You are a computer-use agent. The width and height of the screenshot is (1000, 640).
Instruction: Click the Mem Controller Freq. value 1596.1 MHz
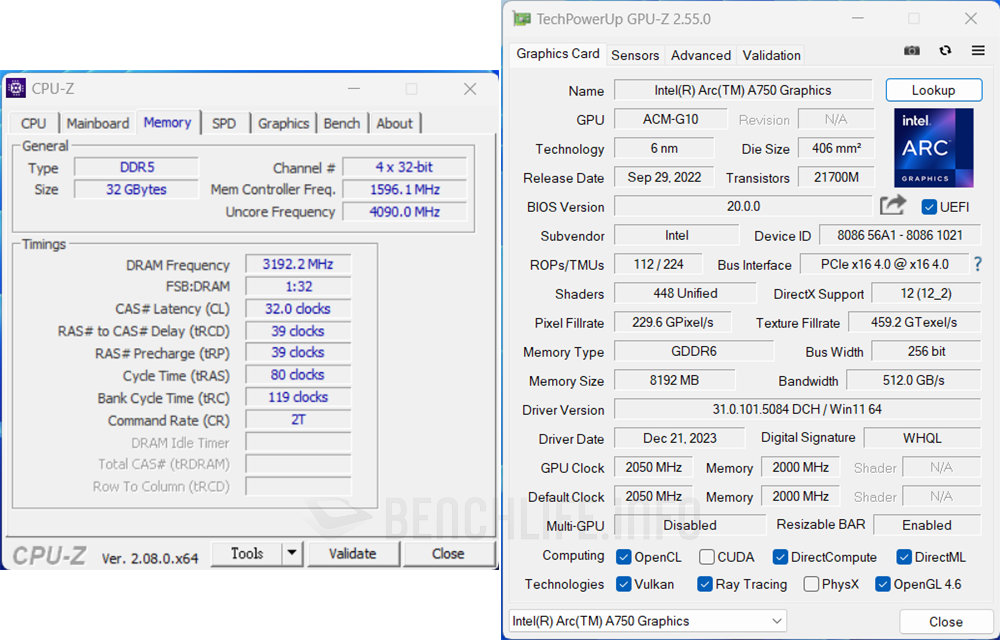(x=404, y=189)
